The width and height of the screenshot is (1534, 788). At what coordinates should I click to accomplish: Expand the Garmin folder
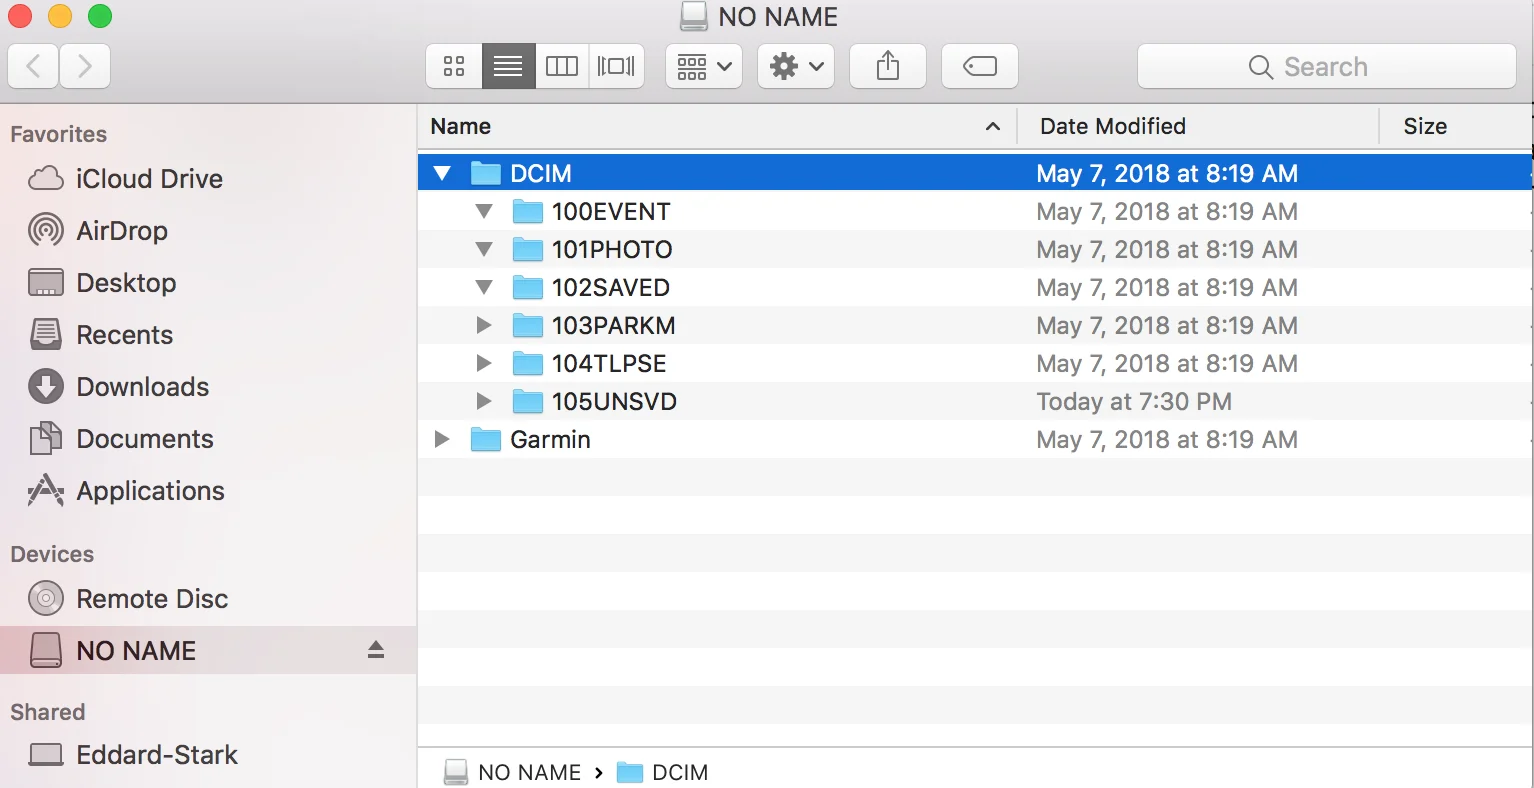[x=442, y=440]
